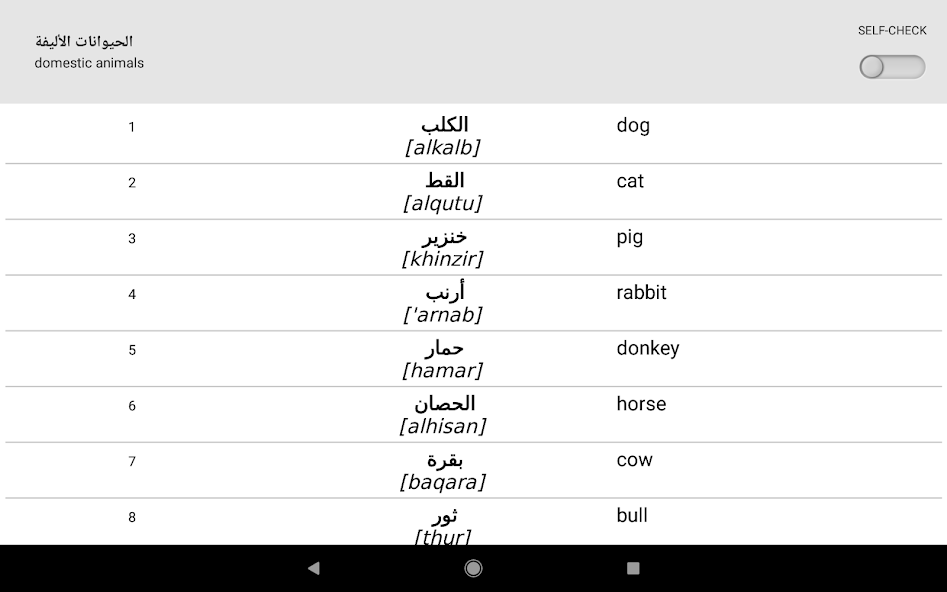The image size is (947, 592).
Task: Tap the Android back navigation icon
Action: click(x=313, y=568)
